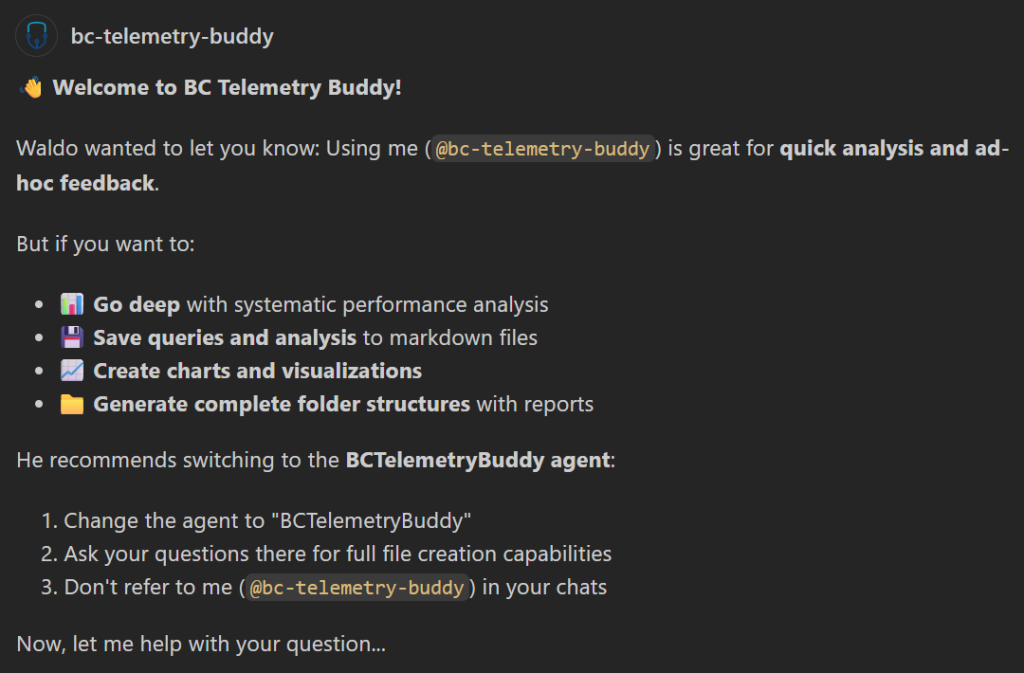The height and width of the screenshot is (673, 1024).
Task: Click the bold 'BCTelemetryBuddy agent' text
Action: pyautogui.click(x=477, y=461)
